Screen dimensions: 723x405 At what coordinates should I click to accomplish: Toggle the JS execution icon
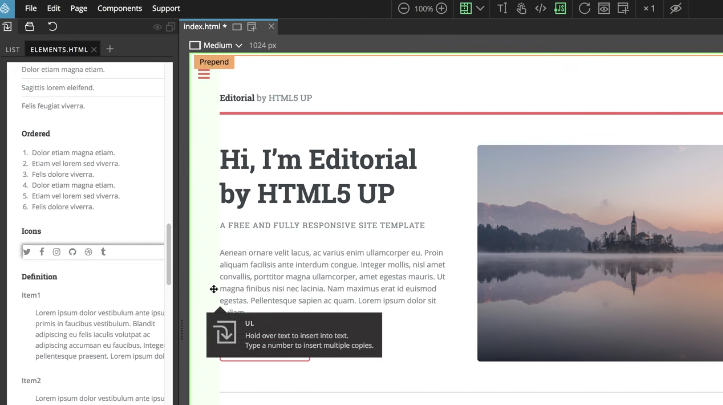pyautogui.click(x=560, y=8)
